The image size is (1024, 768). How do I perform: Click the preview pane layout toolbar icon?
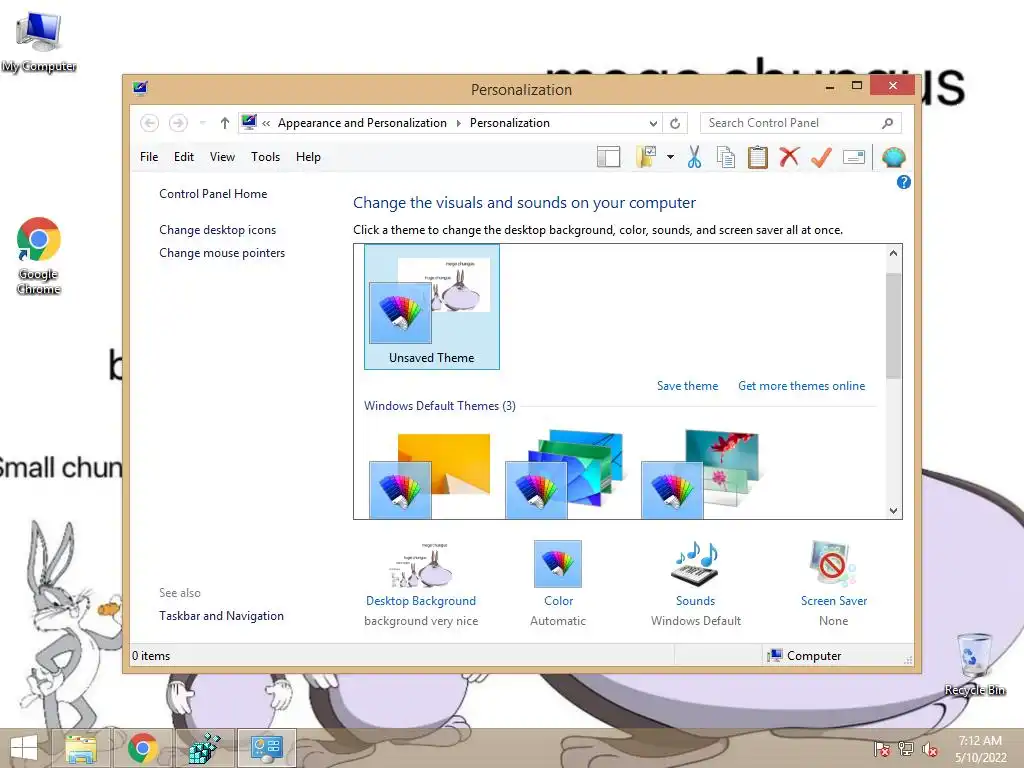tap(608, 157)
